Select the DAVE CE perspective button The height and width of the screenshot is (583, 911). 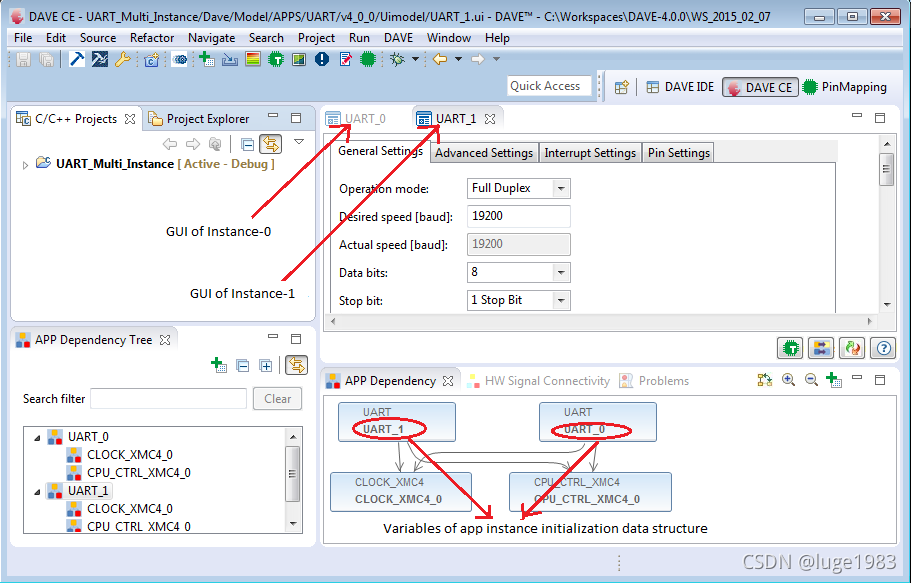pyautogui.click(x=761, y=87)
